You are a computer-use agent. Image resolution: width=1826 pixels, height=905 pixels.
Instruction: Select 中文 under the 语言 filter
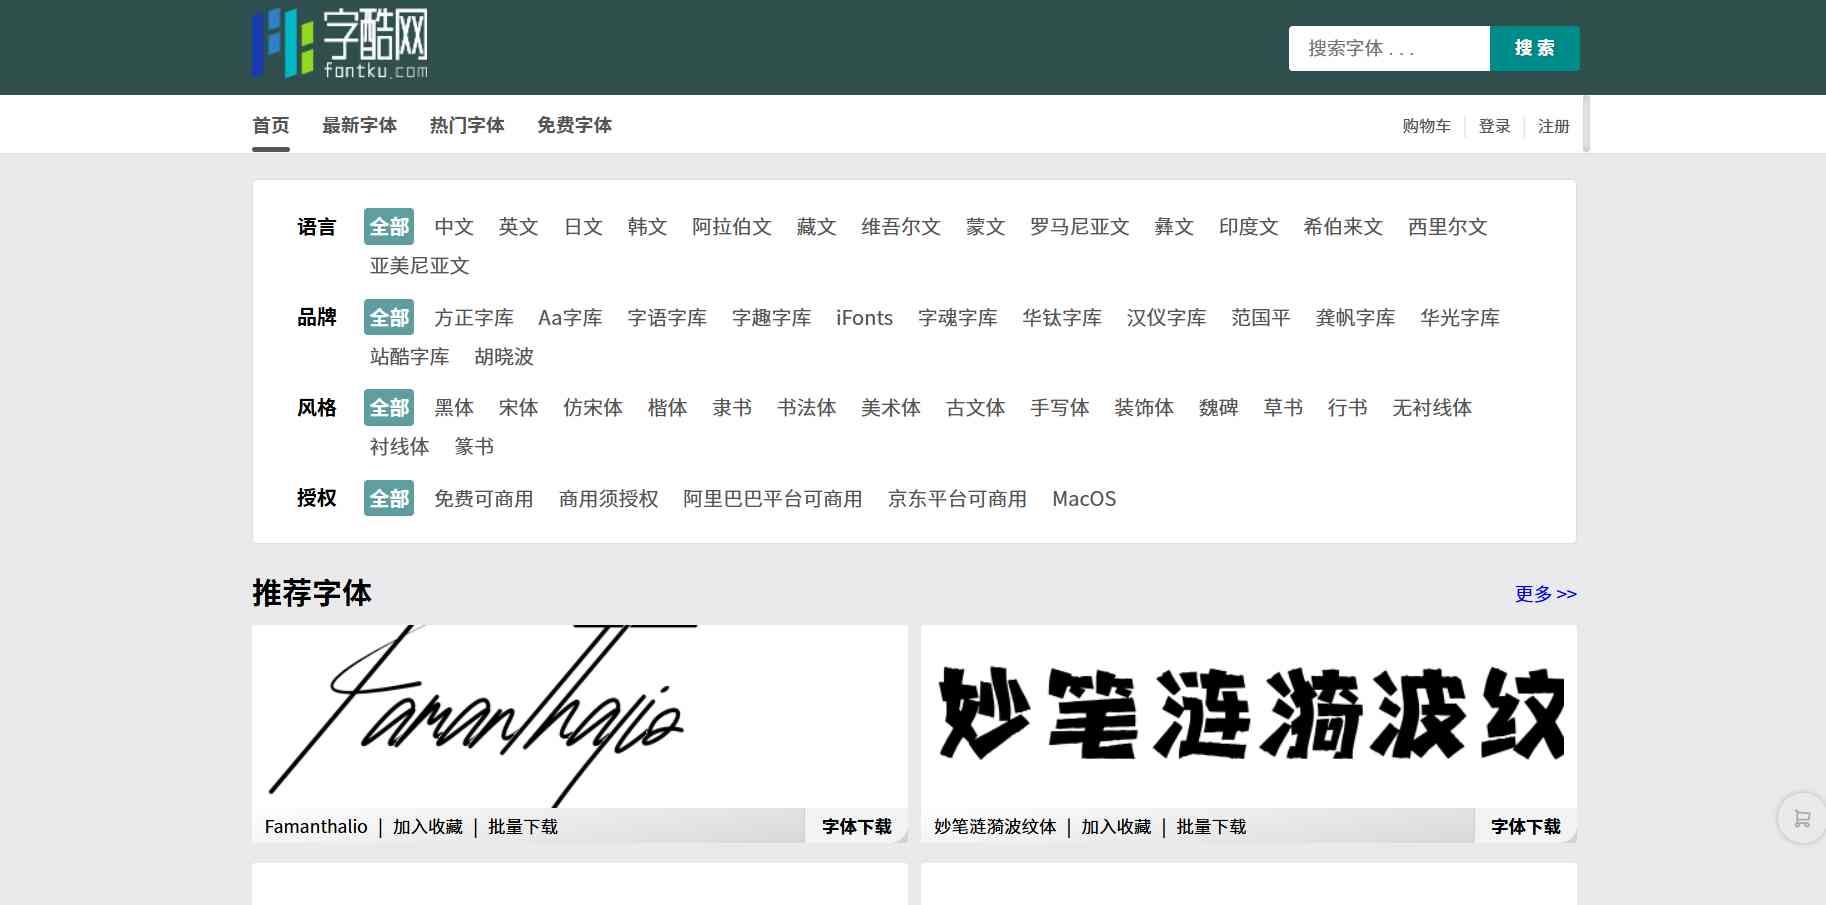tap(453, 227)
